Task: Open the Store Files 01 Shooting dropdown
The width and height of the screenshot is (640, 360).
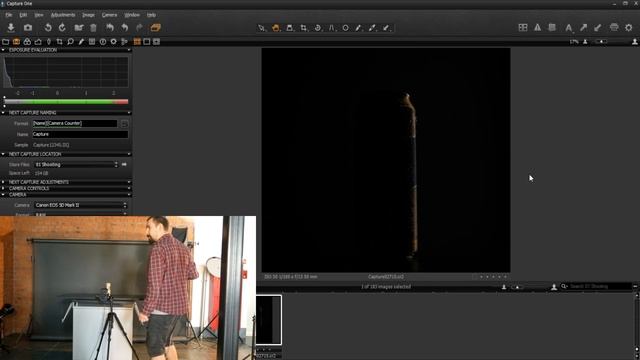Action: pos(76,164)
